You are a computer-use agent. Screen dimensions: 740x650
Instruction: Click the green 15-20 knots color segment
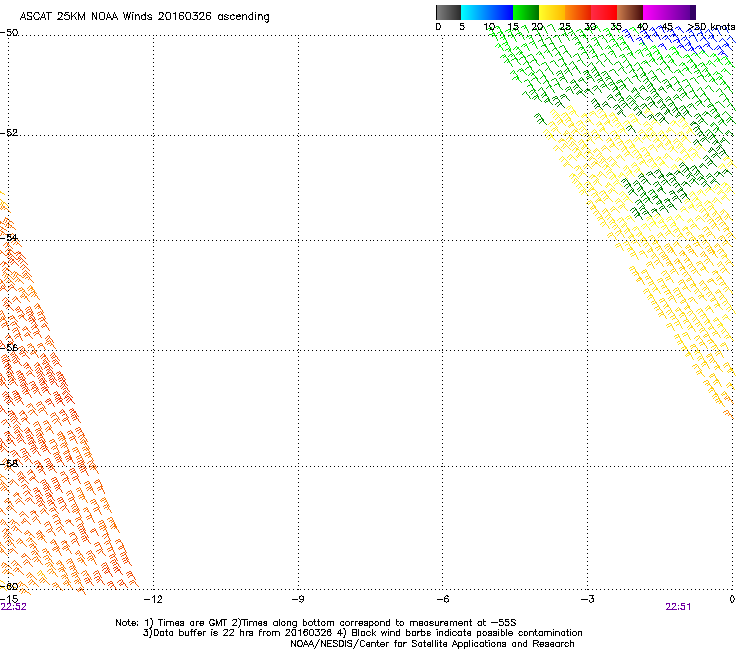click(526, 12)
